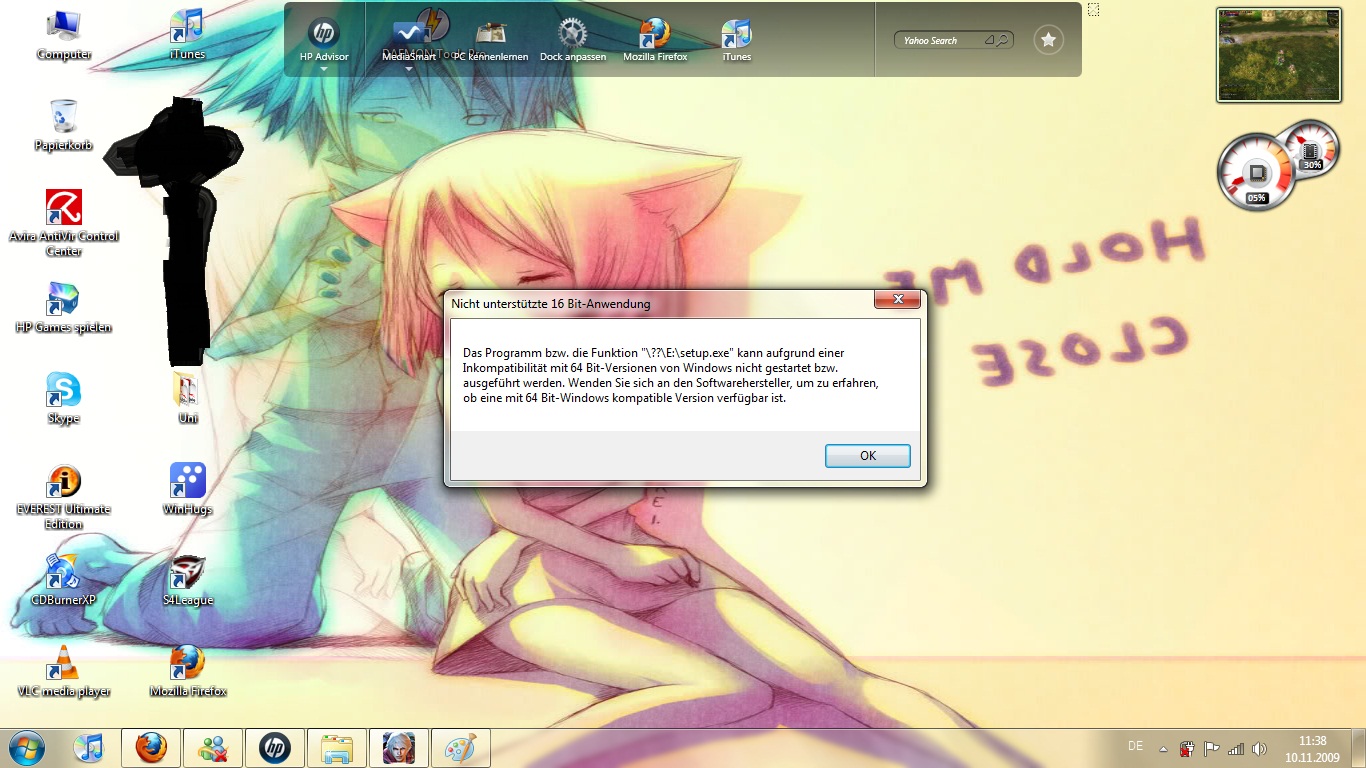Select the CDBurnerXP desktop icon
The image size is (1366, 768).
pyautogui.click(x=64, y=581)
